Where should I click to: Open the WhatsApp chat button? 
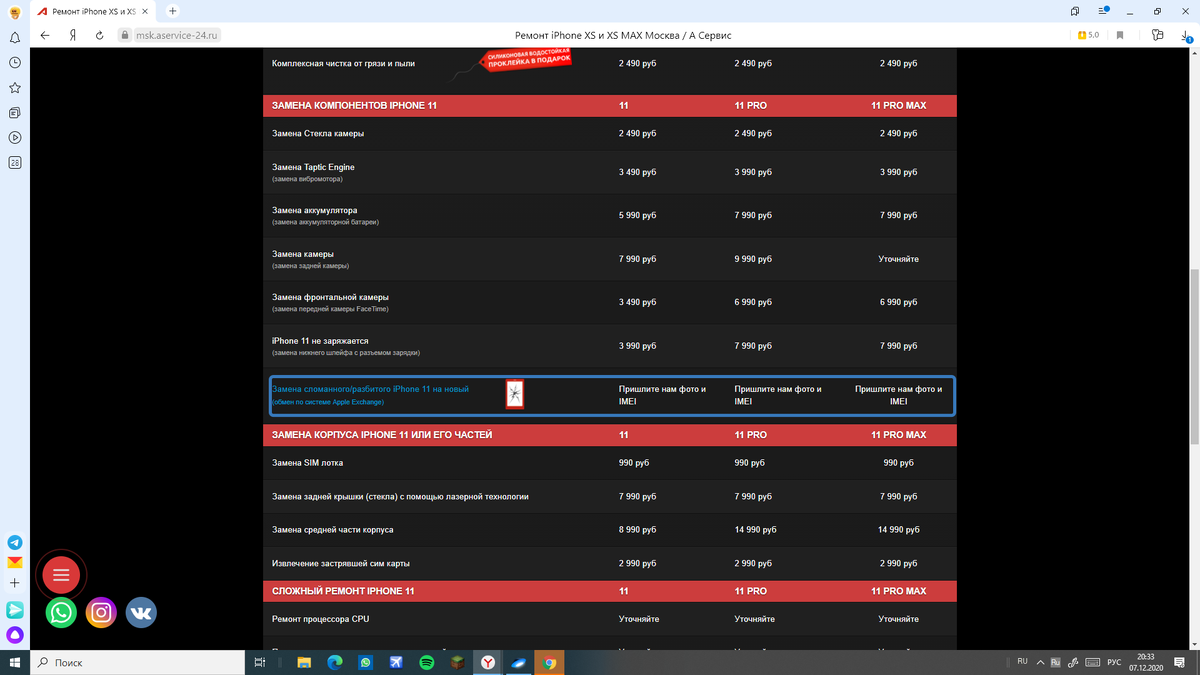61,612
